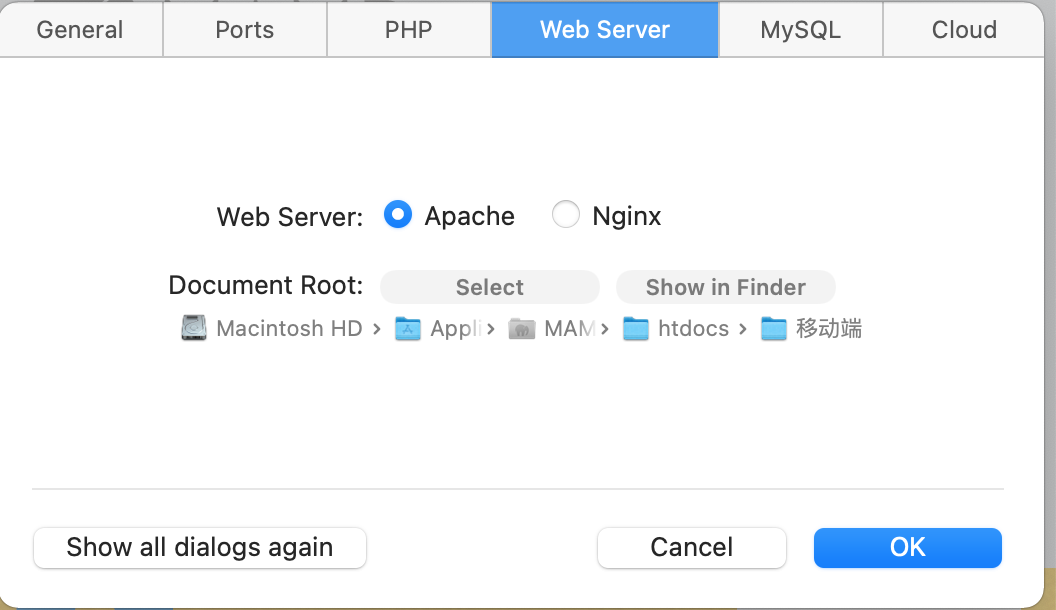1056x610 pixels.
Task: Open the MySQL tab
Action: click(x=801, y=29)
